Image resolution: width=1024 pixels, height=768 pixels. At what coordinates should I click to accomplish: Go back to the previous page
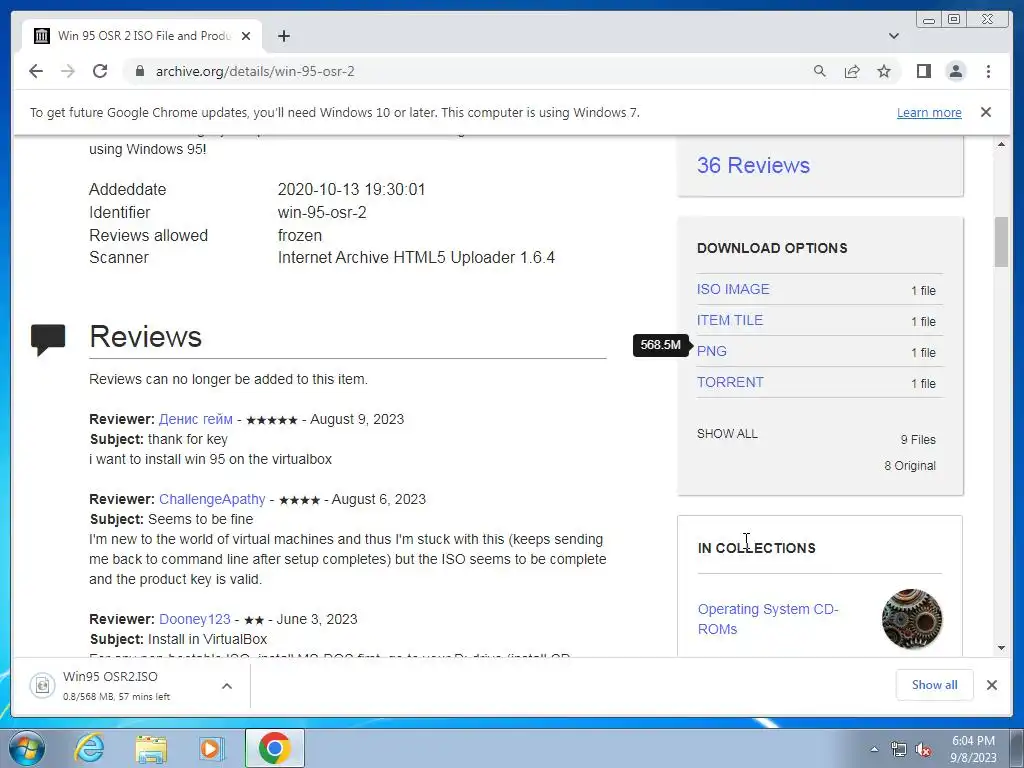[36, 71]
